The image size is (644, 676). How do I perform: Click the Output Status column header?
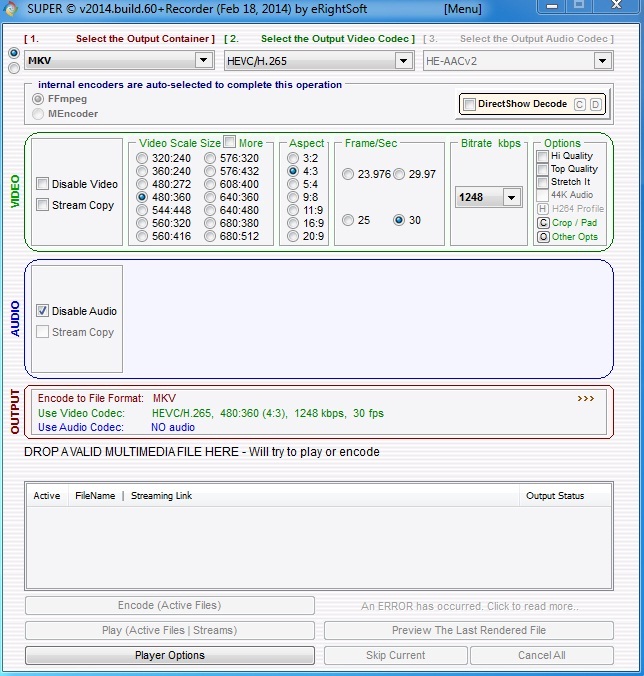click(x=555, y=495)
